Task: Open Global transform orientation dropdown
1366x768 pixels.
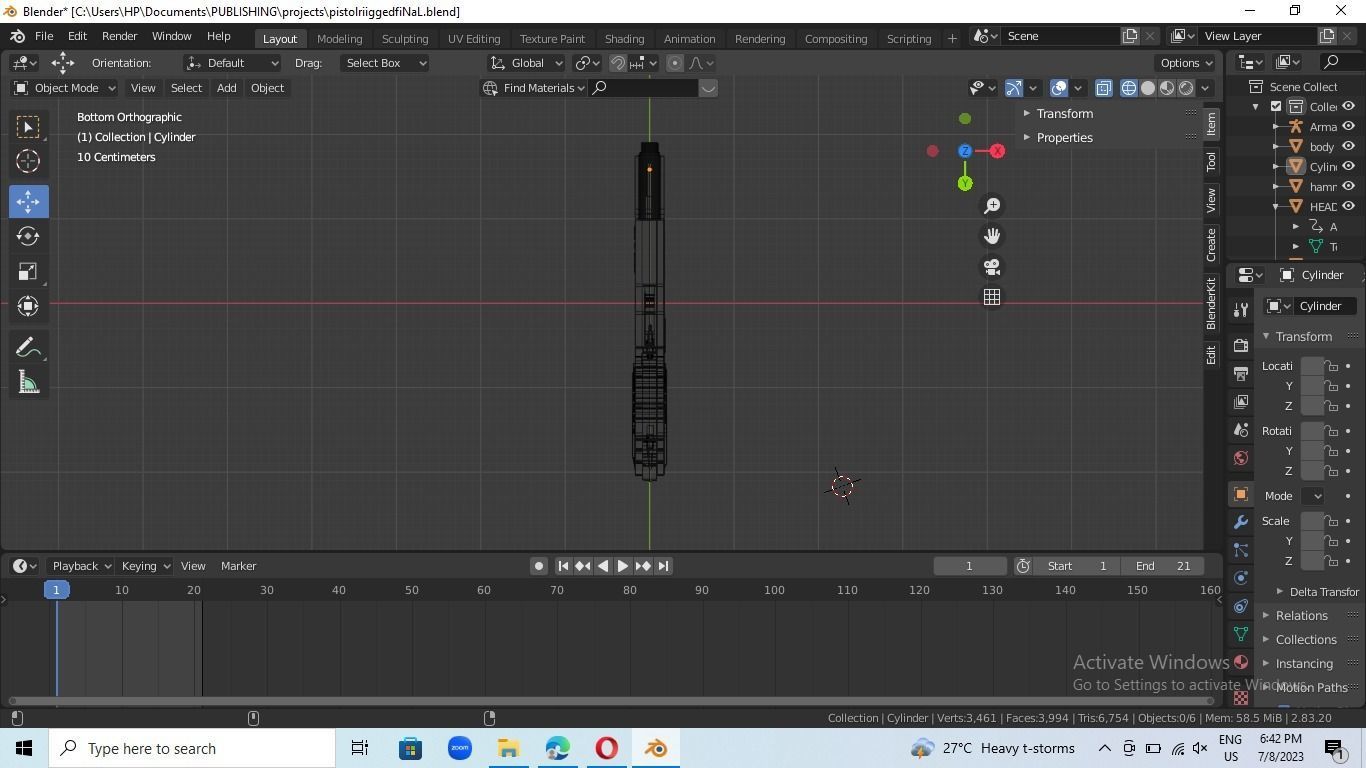Action: click(526, 63)
